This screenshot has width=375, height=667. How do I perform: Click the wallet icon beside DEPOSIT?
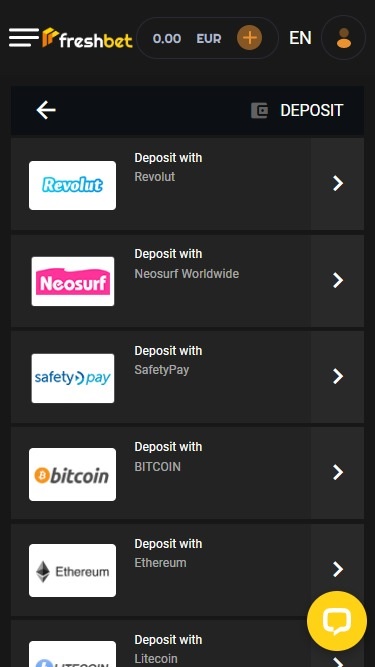pyautogui.click(x=259, y=111)
